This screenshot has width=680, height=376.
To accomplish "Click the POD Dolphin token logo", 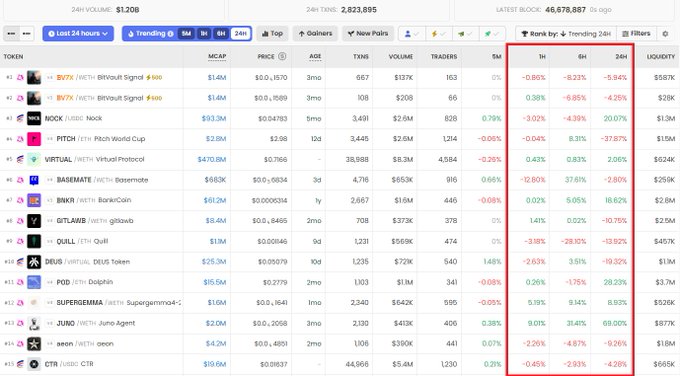I will coord(34,282).
